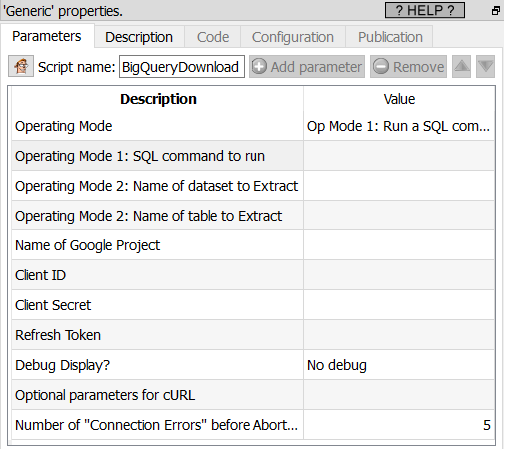Select the Connection Errors value of 5

pos(399,425)
